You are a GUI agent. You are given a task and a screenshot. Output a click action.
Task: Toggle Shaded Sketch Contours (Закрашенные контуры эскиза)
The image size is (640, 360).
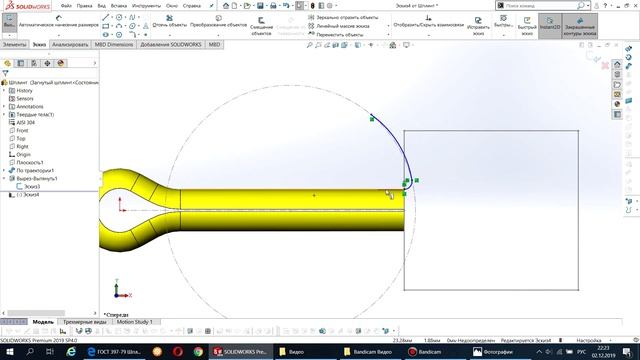580,25
